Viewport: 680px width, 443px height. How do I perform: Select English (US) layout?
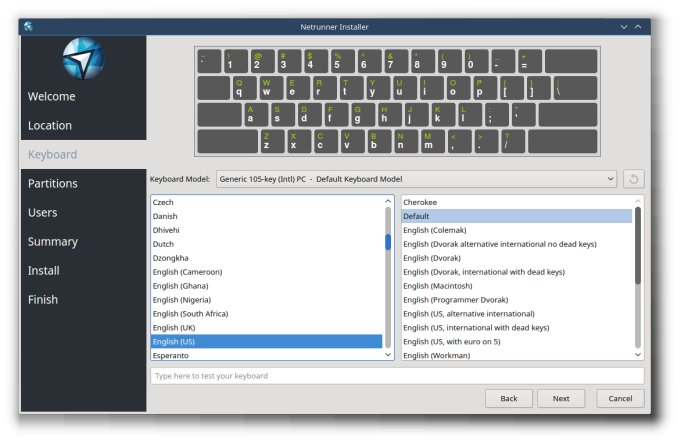click(266, 342)
